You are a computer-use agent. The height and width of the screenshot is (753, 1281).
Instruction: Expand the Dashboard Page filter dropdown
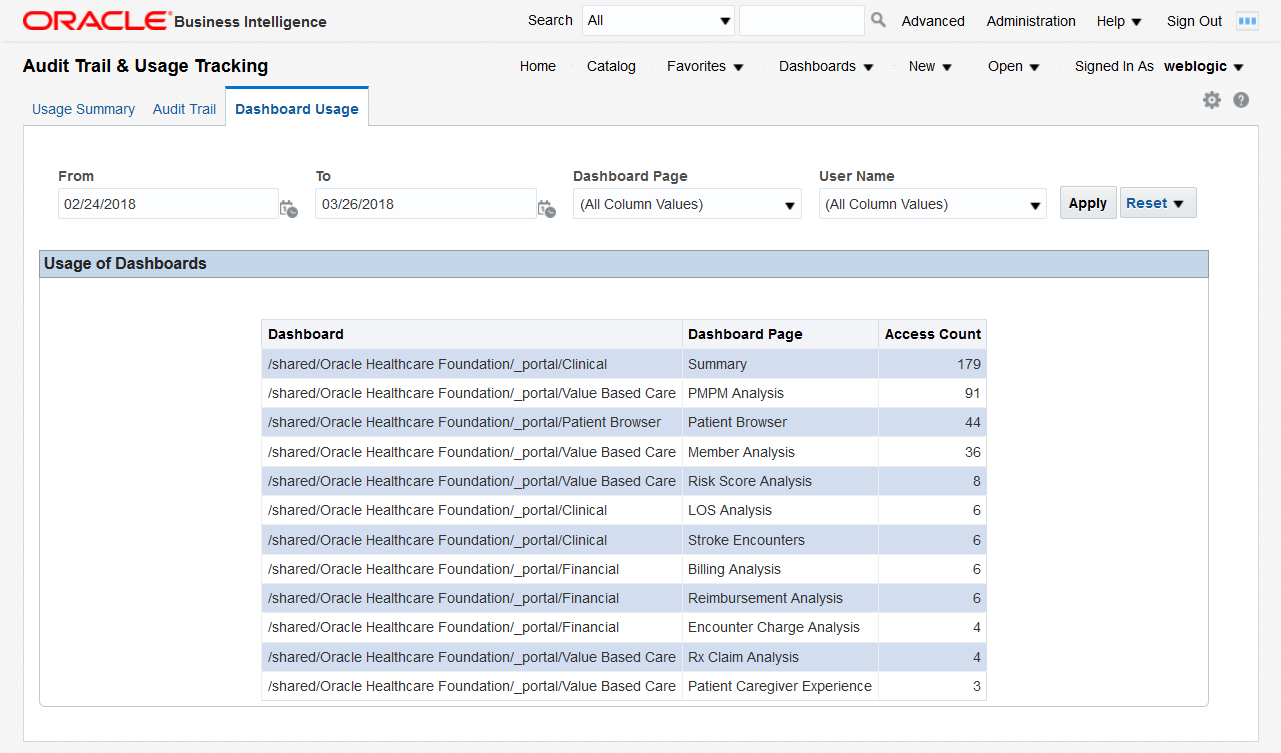pyautogui.click(x=687, y=204)
